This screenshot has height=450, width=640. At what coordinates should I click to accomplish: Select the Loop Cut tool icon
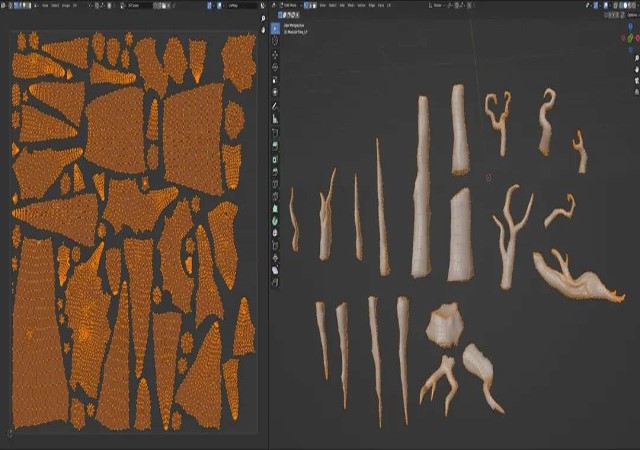(x=275, y=185)
